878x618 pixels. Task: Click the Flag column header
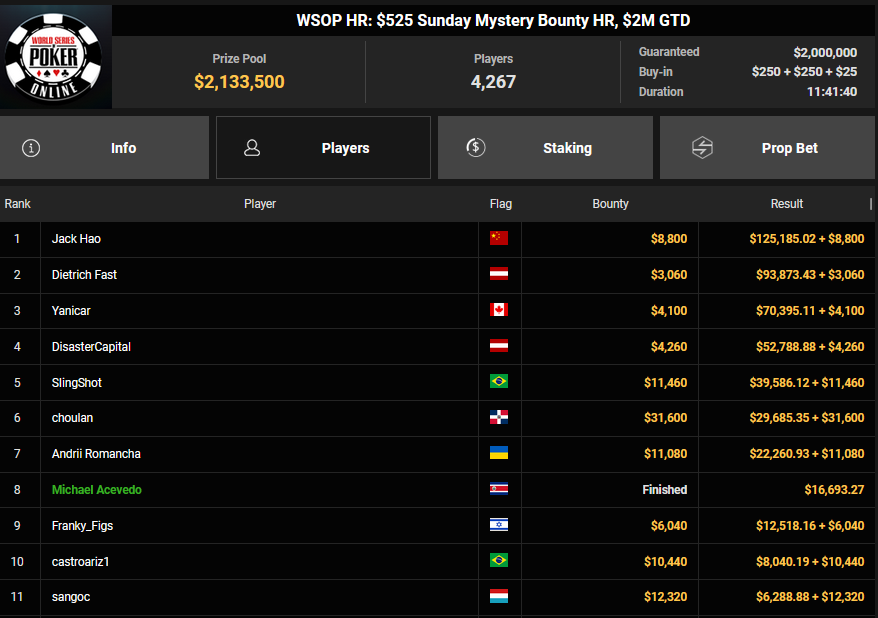click(501, 204)
